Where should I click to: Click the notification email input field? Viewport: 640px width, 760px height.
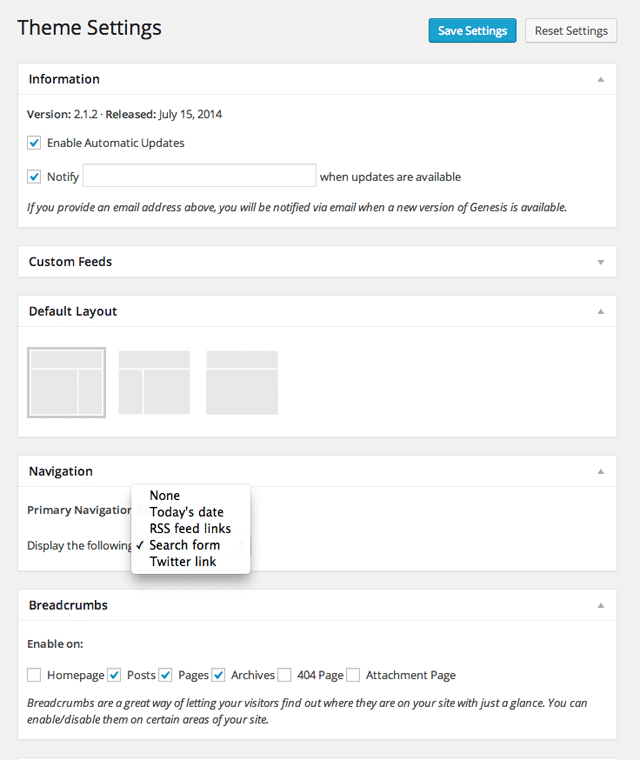click(x=199, y=177)
